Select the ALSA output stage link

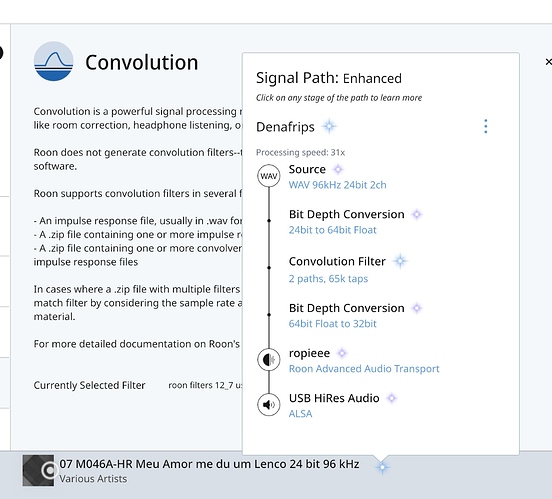coord(300,414)
